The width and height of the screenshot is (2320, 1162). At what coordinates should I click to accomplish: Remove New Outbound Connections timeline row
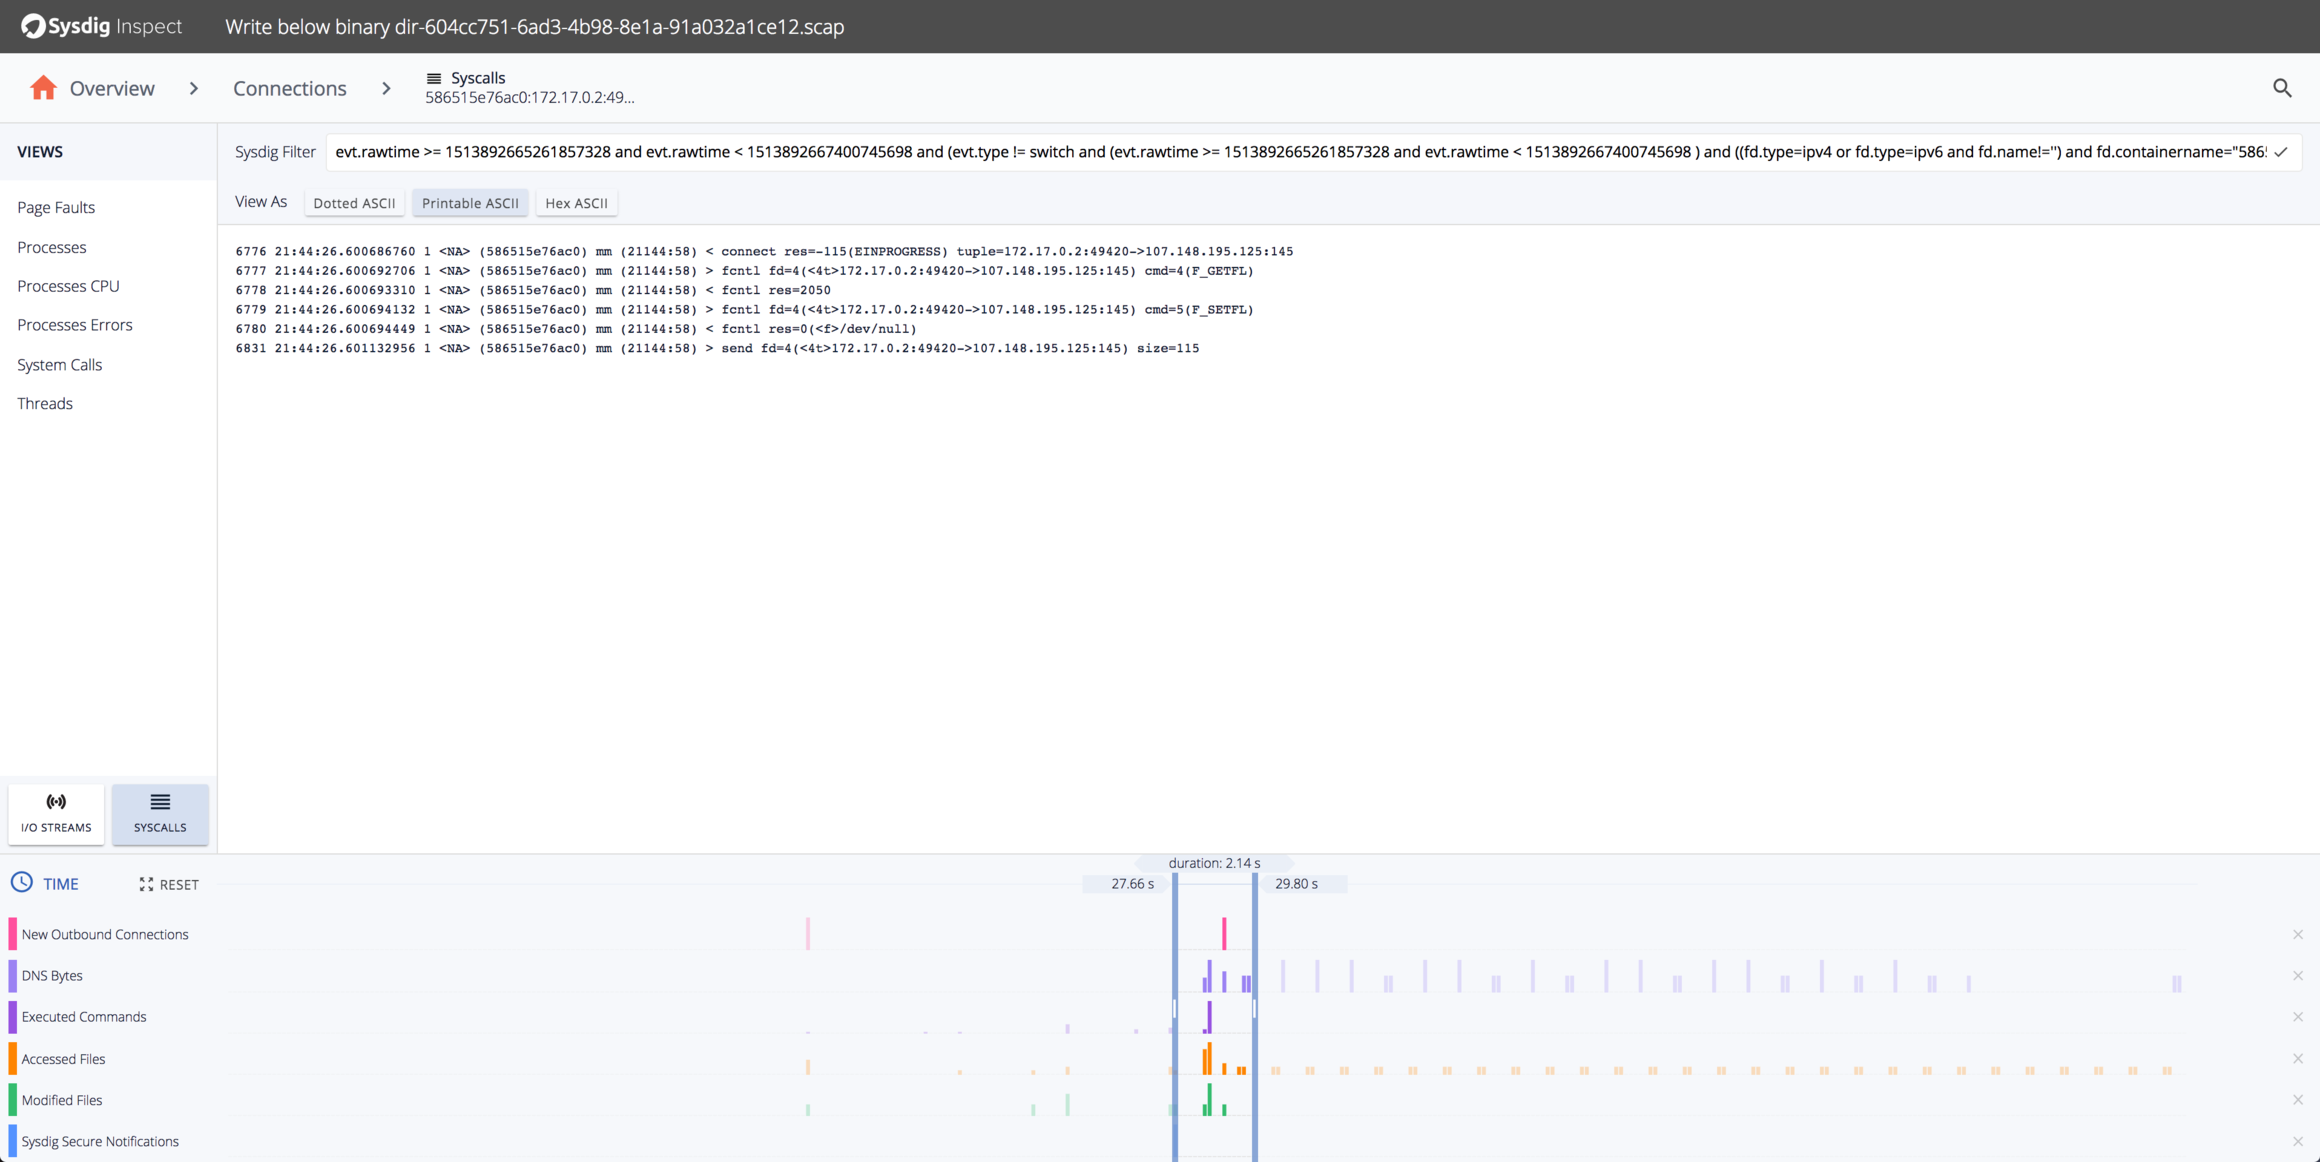(x=2298, y=934)
